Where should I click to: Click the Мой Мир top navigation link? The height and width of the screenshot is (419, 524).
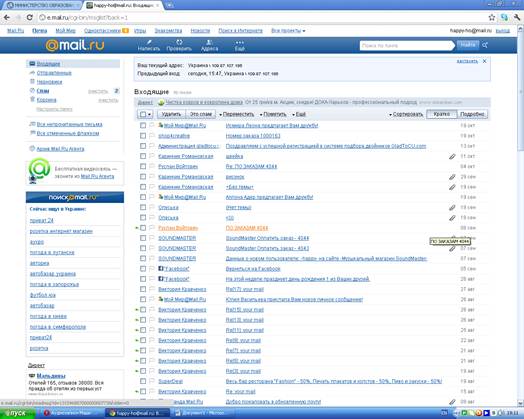pos(66,31)
